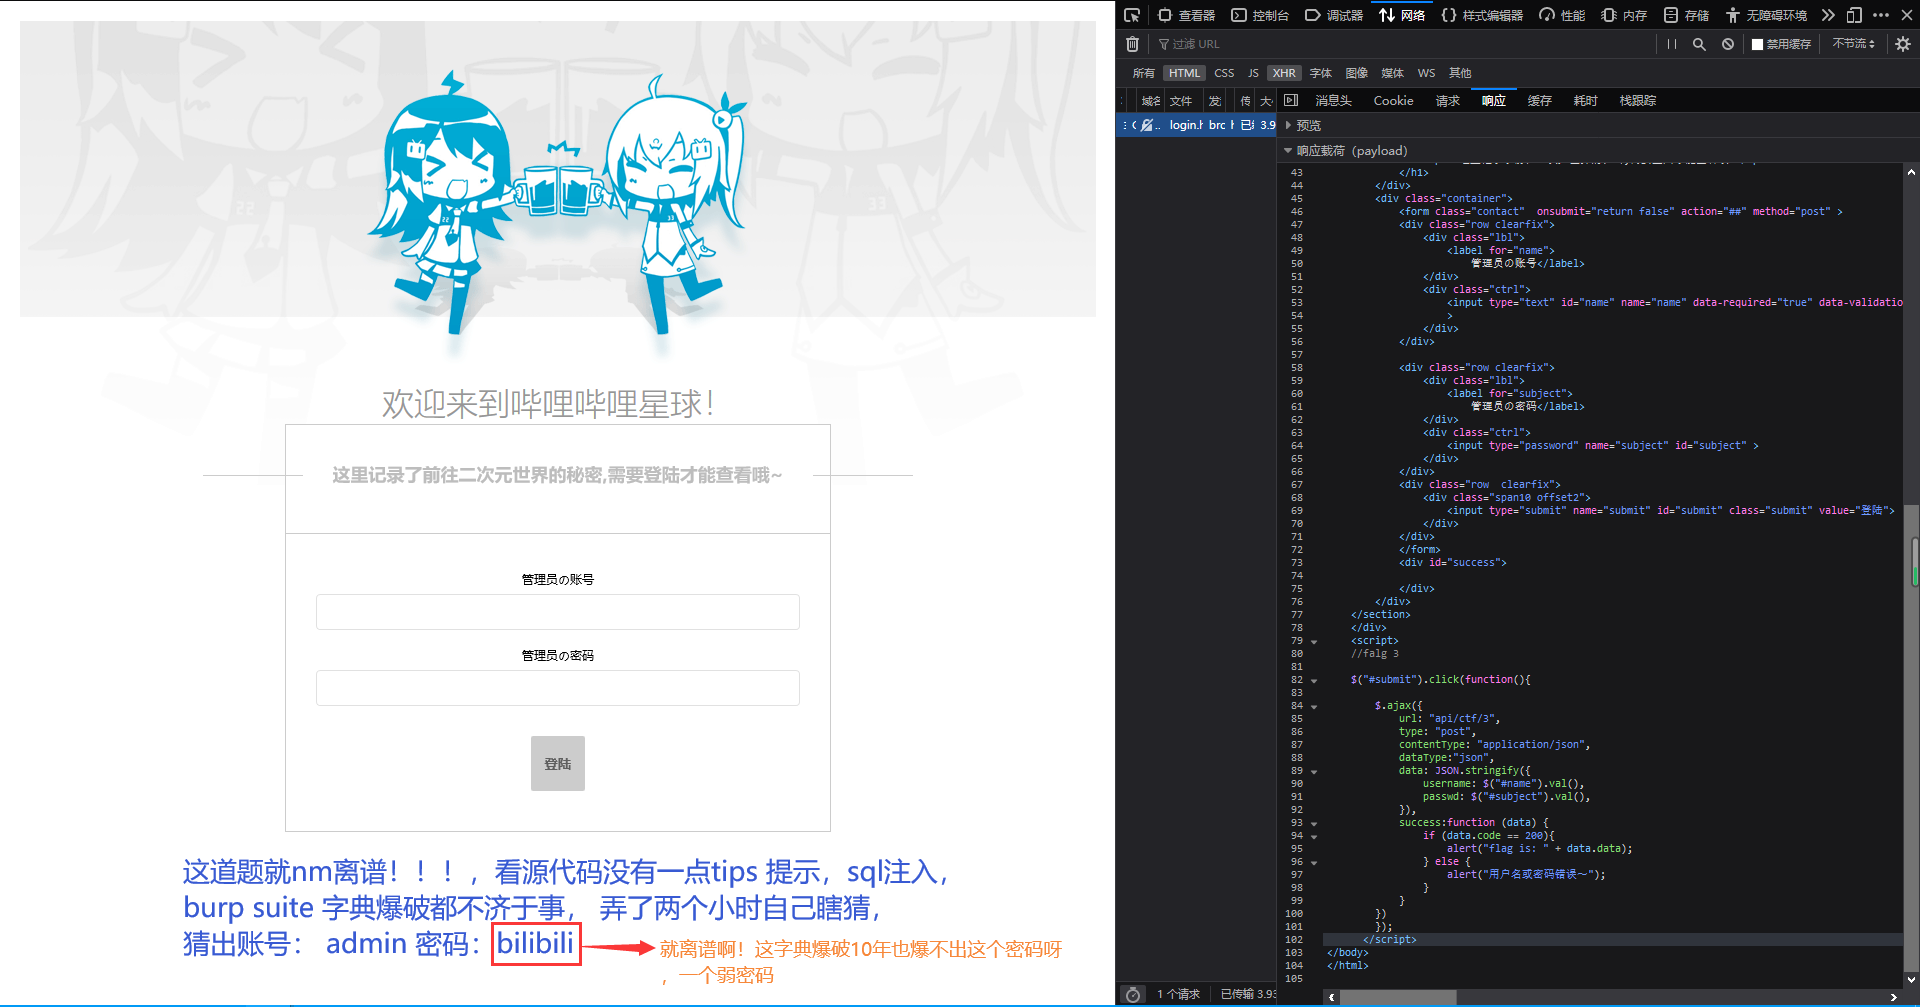This screenshot has width=1920, height=1007.
Task: Open request blocking with the circle-slash icon
Action: (1728, 44)
